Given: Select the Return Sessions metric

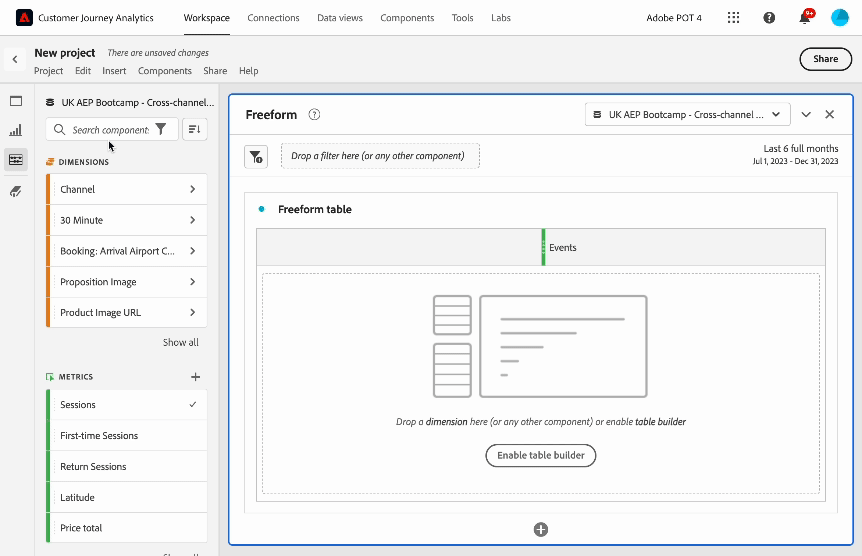Looking at the screenshot, I should pyautogui.click(x=127, y=466).
